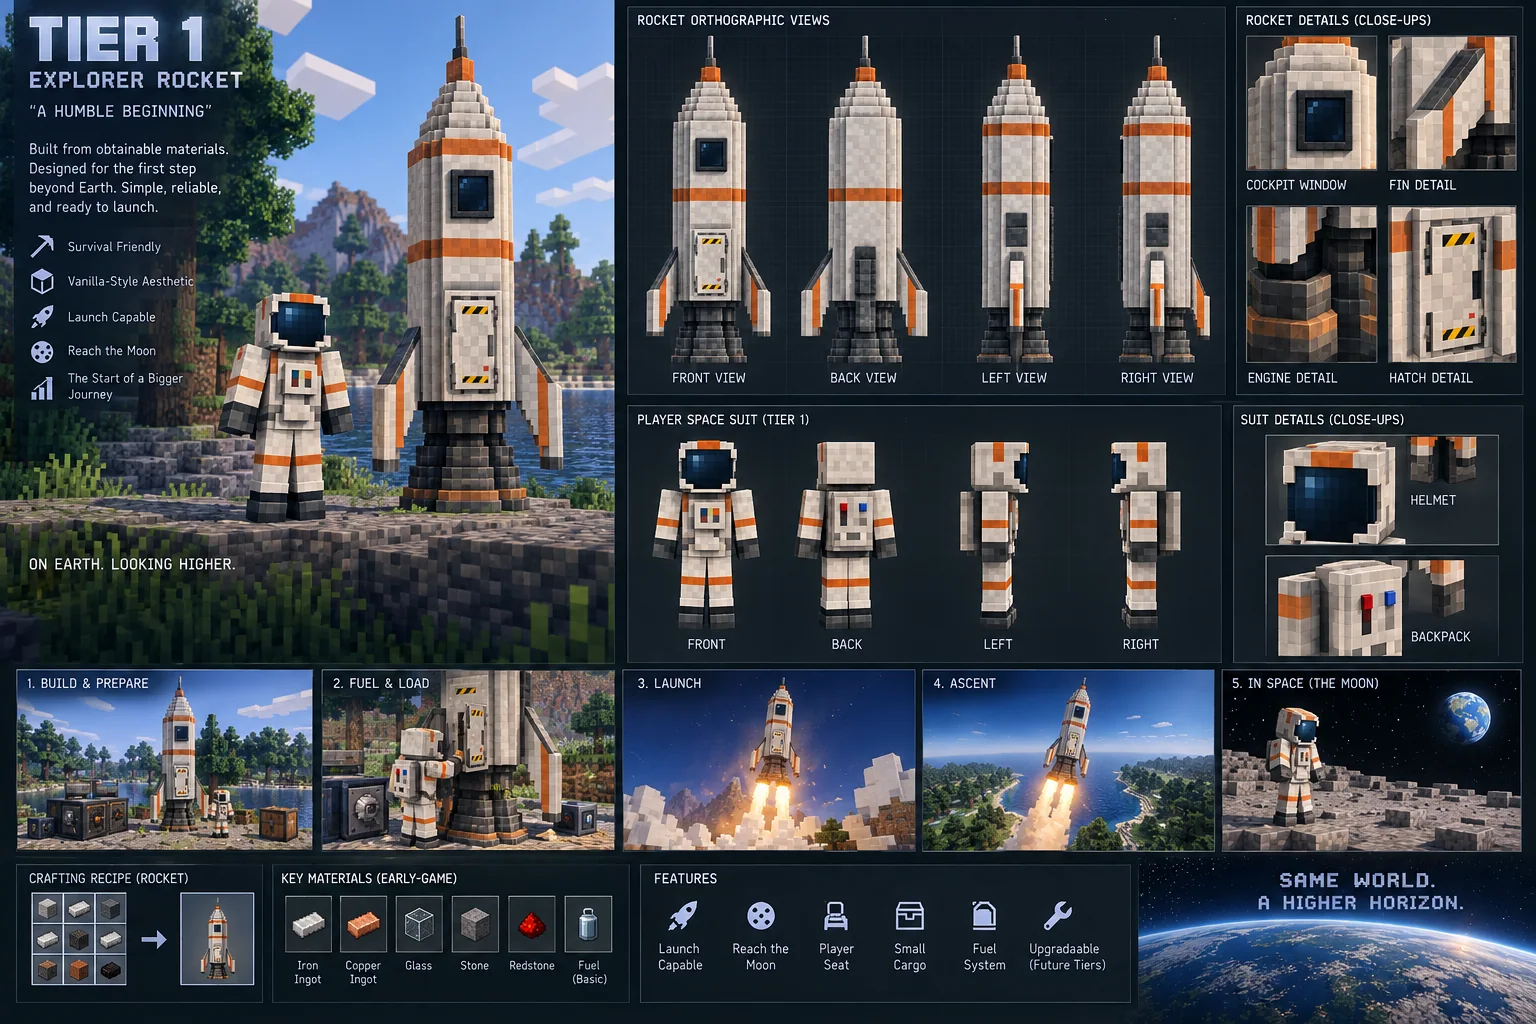Viewport: 1536px width, 1024px height.
Task: Click the PLAYER SPACE SUIT (TIER 1) heading
Action: (x=723, y=420)
